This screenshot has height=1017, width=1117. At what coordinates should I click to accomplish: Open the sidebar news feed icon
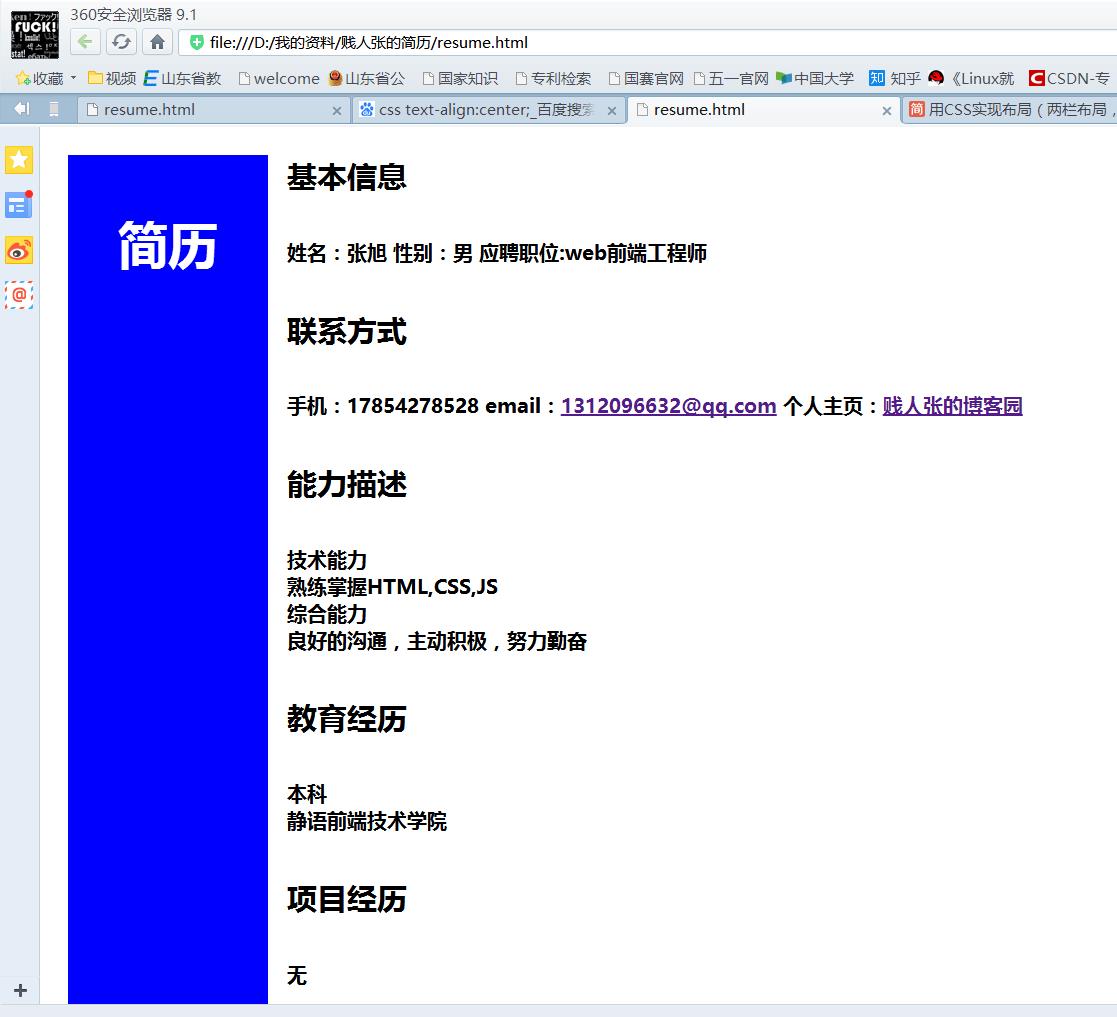19,205
